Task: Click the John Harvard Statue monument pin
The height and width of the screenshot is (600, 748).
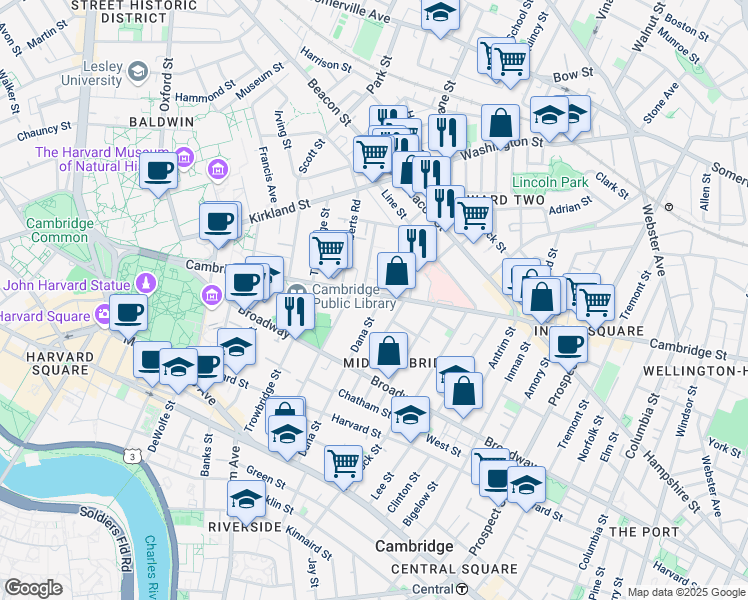Action: coord(146,283)
